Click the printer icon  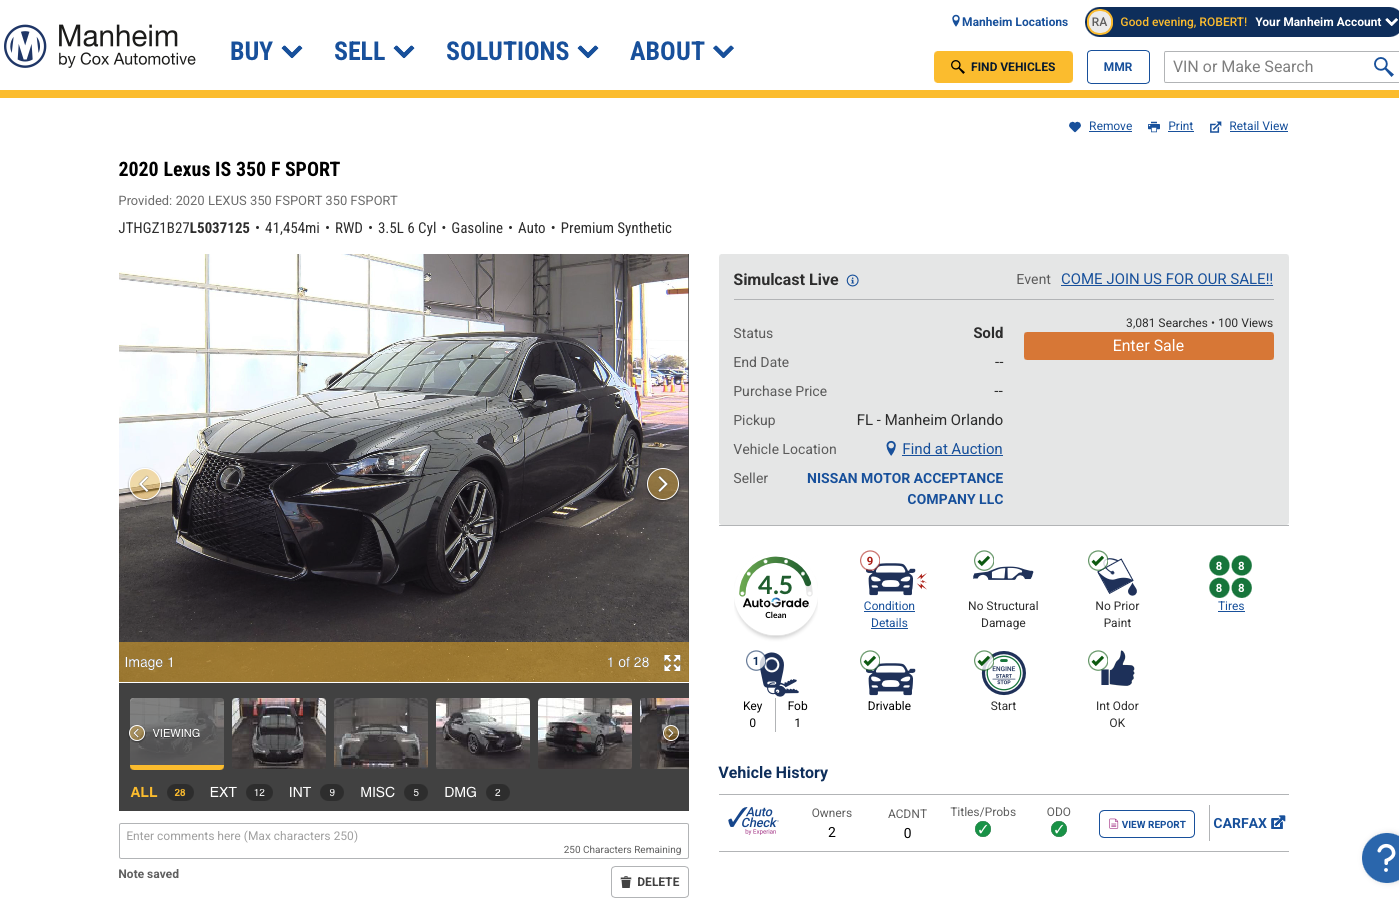click(1154, 127)
